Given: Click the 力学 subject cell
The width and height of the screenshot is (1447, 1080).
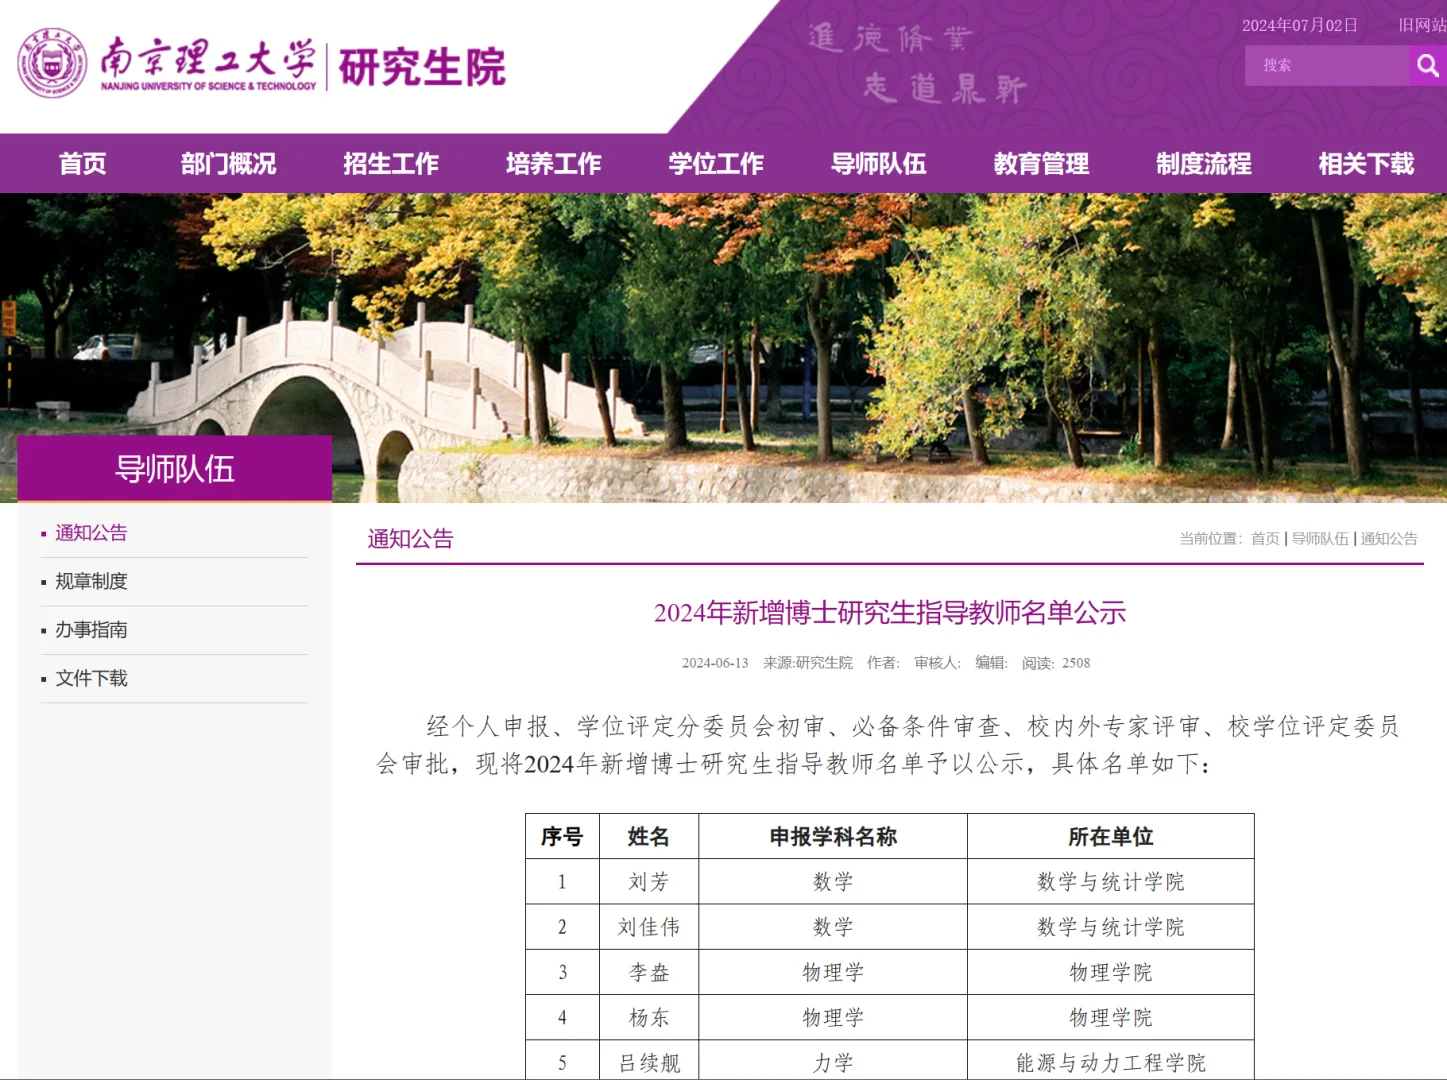Looking at the screenshot, I should (x=833, y=1062).
